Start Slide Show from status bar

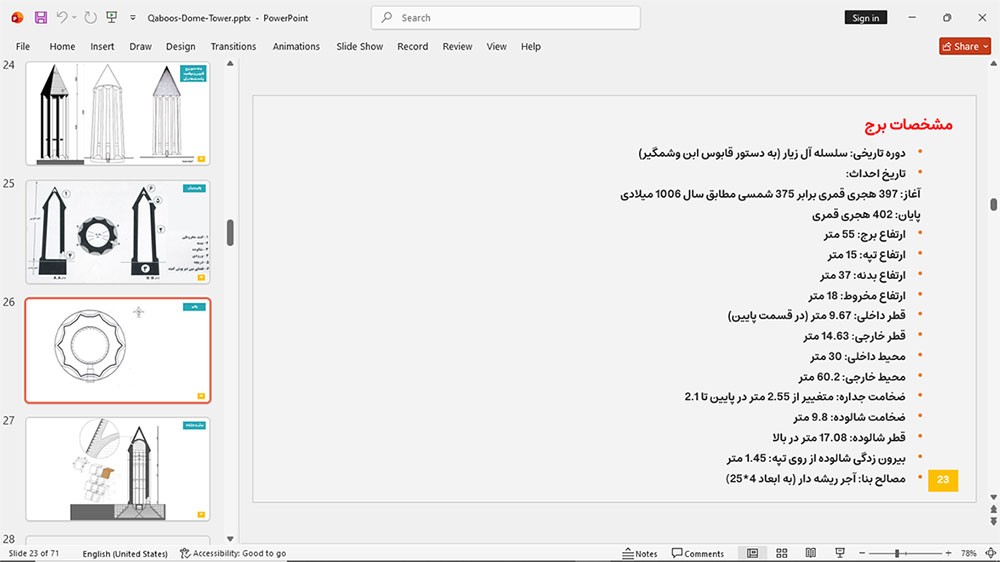840,553
